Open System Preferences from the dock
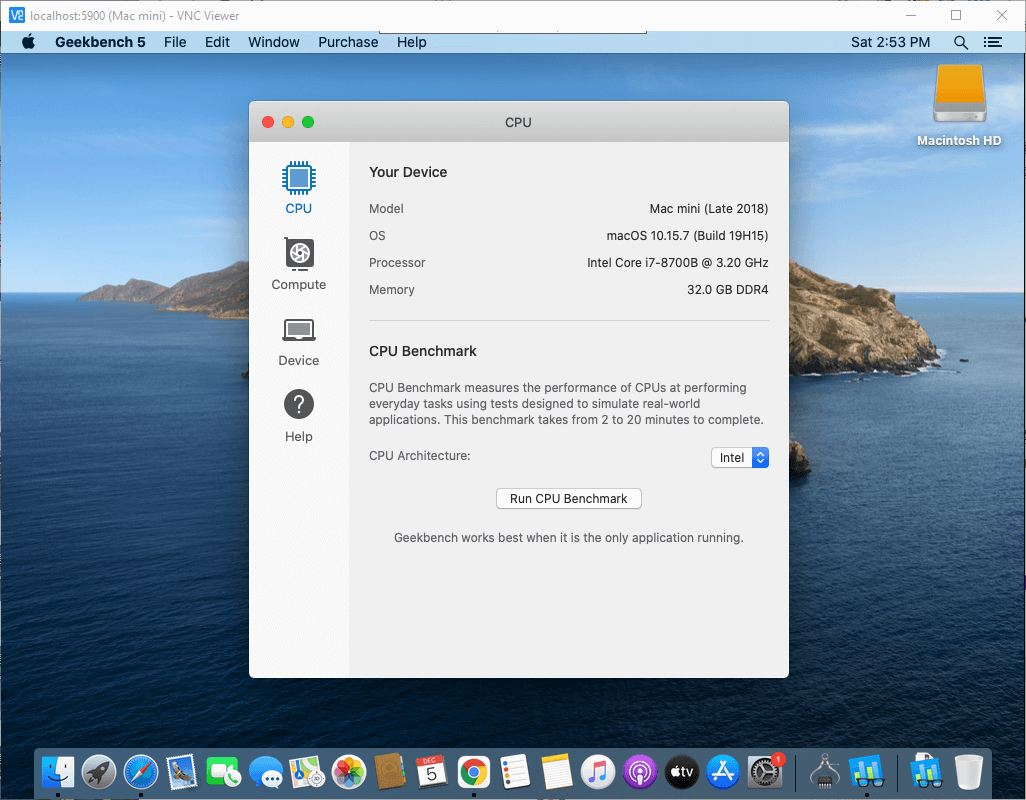 764,771
